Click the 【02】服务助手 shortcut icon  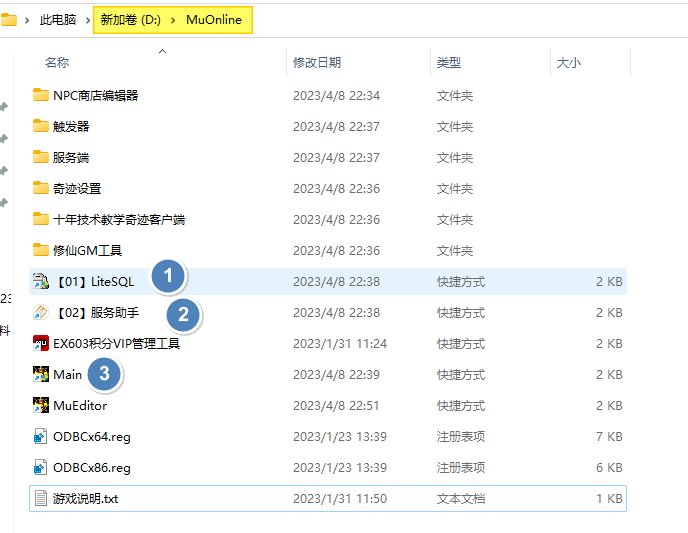pyautogui.click(x=41, y=312)
